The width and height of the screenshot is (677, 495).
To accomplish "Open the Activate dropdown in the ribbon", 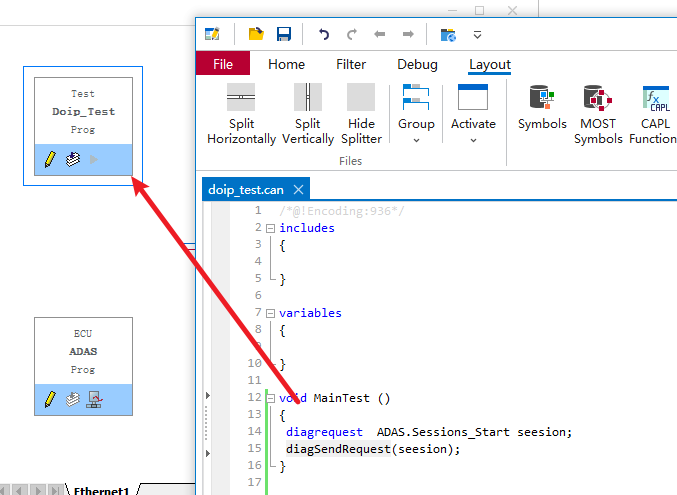I will (x=473, y=114).
